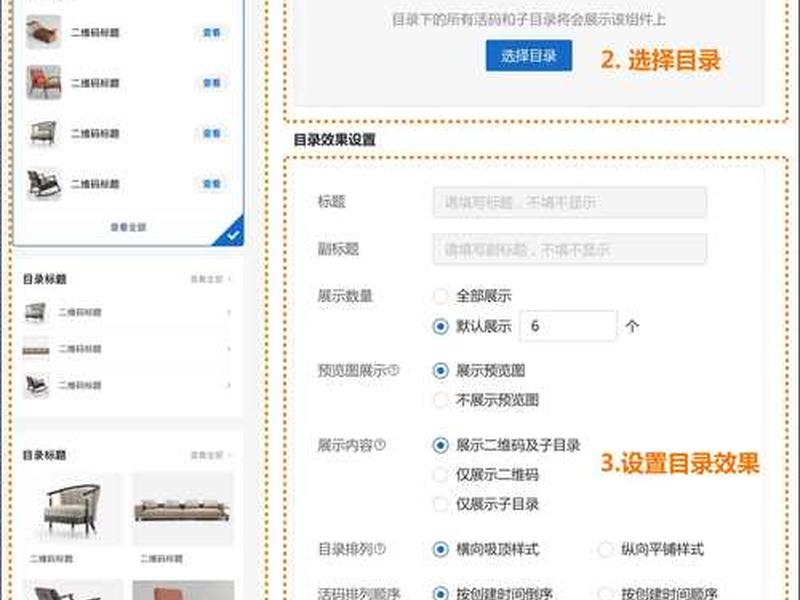Click the default display count field showing 6
The image size is (800, 600).
pos(567,326)
